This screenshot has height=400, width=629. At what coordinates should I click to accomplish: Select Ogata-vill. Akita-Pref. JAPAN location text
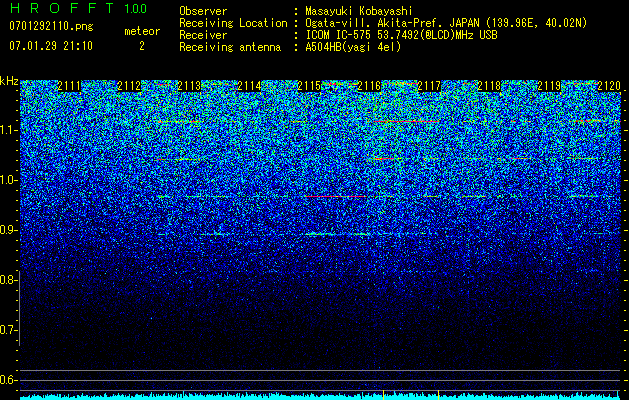tap(446, 23)
